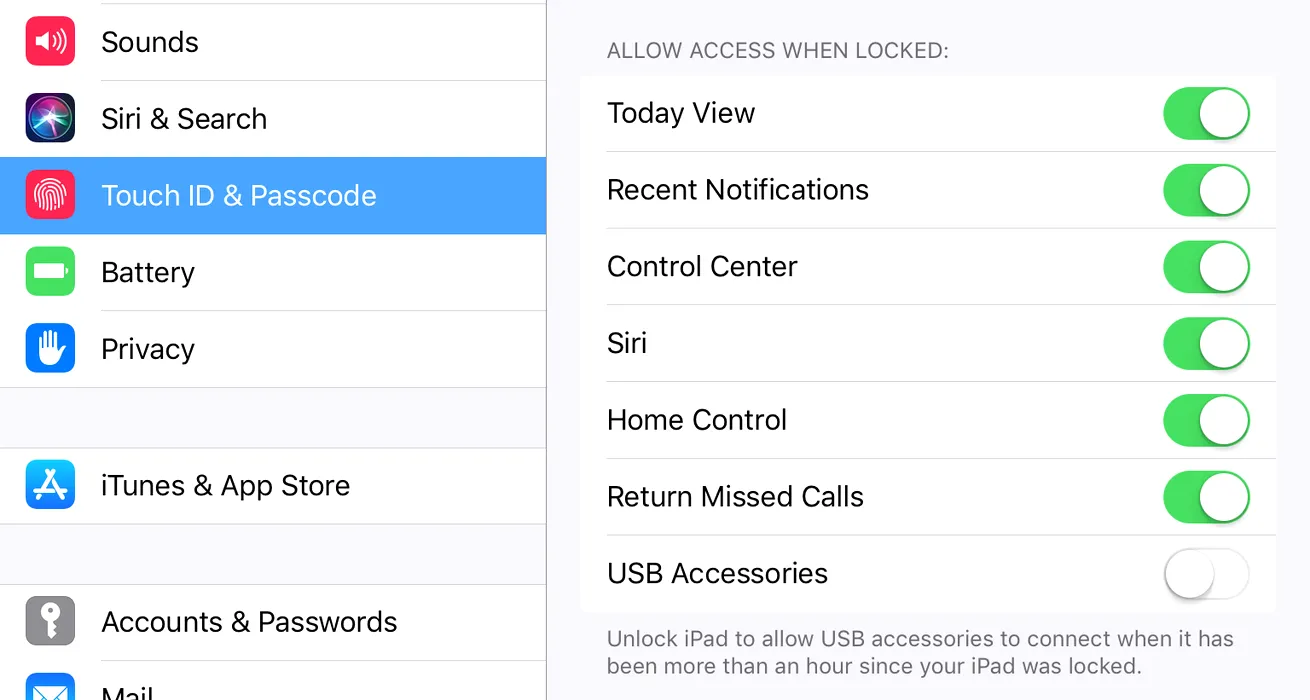Tap the Sounds speaker icon
The width and height of the screenshot is (1310, 700).
click(50, 42)
